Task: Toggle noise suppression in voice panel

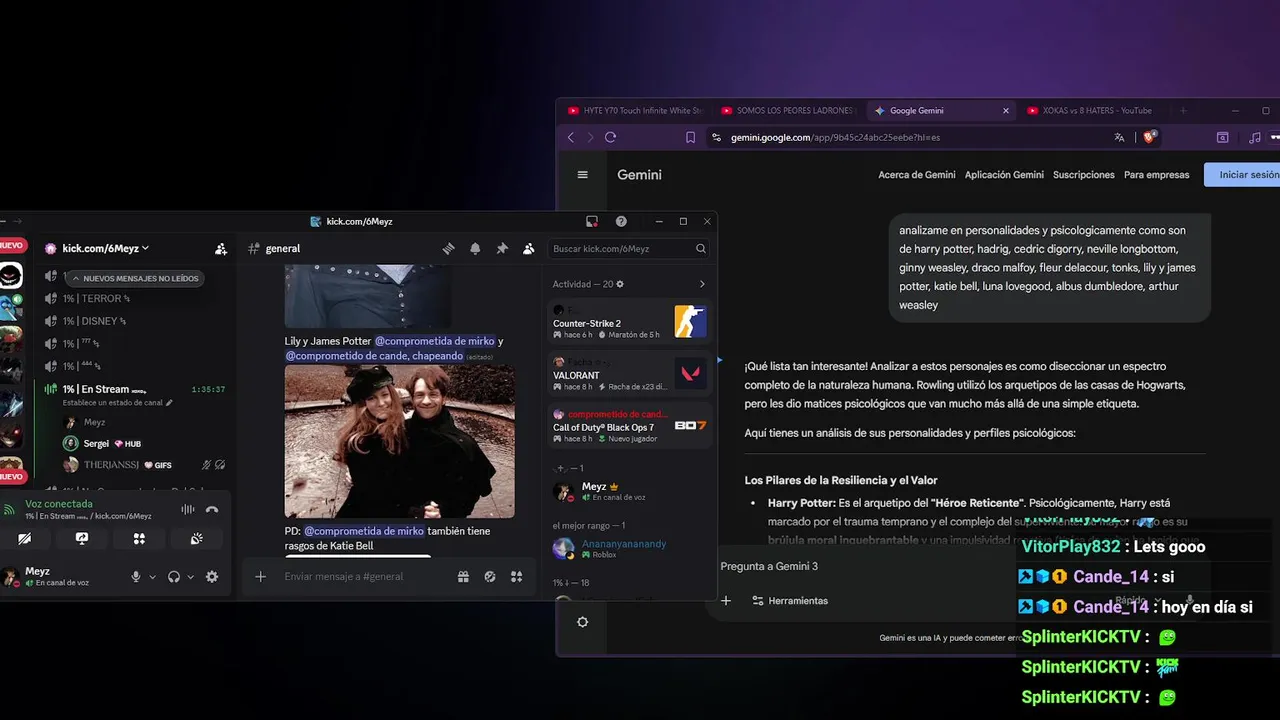Action: 187,510
